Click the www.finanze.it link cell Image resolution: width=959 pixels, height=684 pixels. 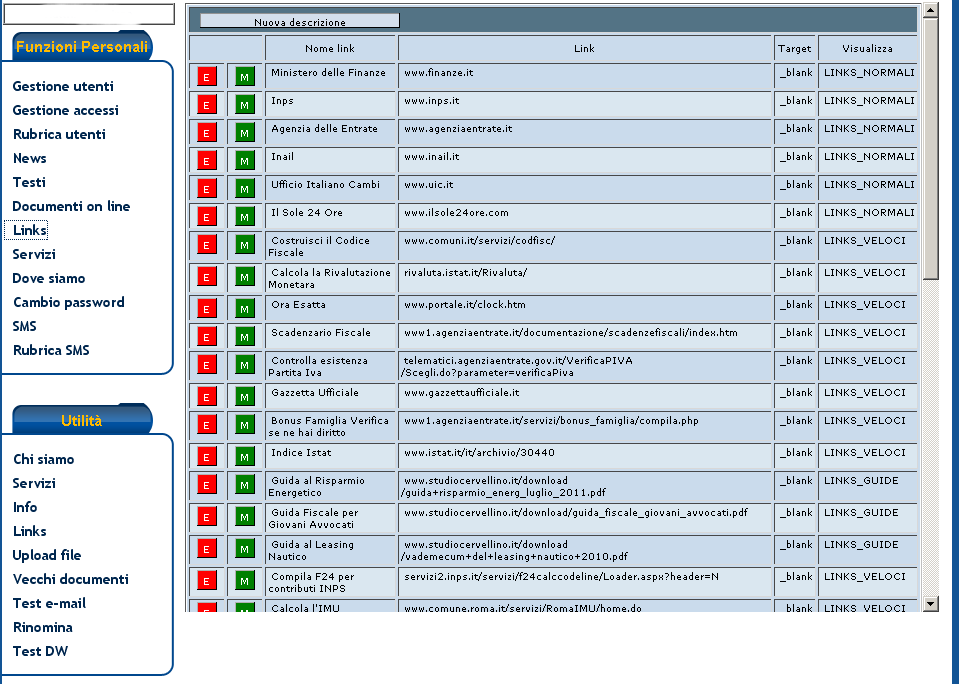tap(585, 76)
